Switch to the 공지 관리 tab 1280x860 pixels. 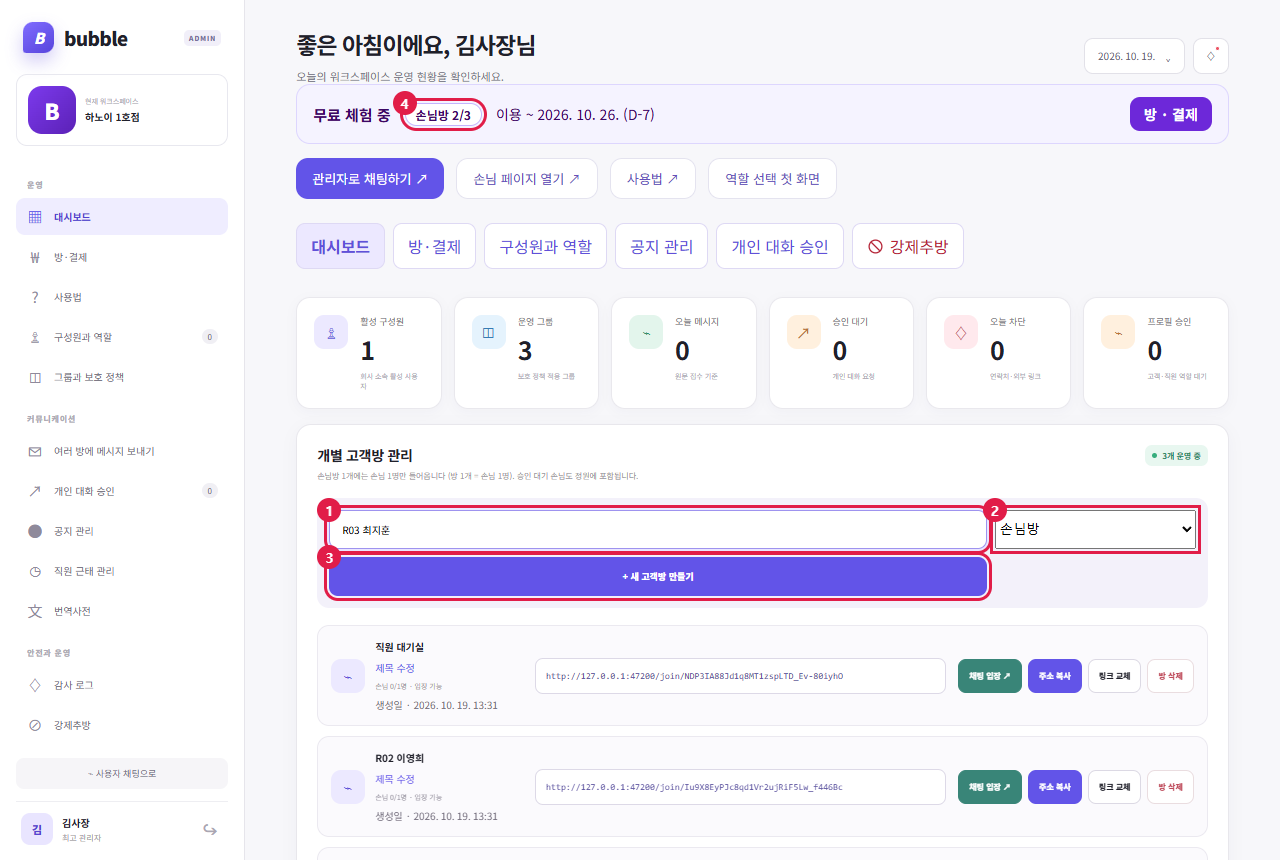tap(661, 246)
